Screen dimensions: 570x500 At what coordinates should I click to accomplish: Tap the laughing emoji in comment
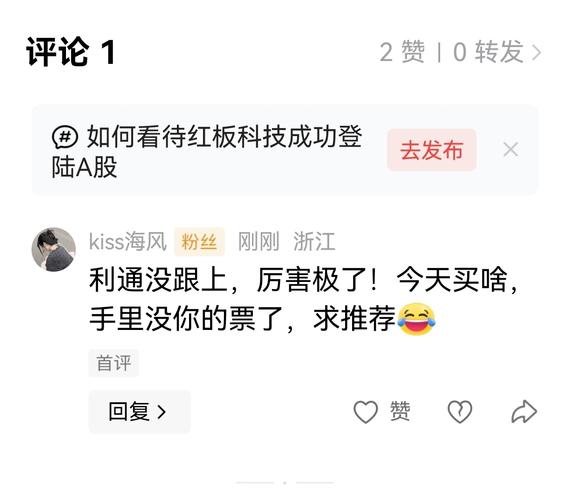[417, 319]
